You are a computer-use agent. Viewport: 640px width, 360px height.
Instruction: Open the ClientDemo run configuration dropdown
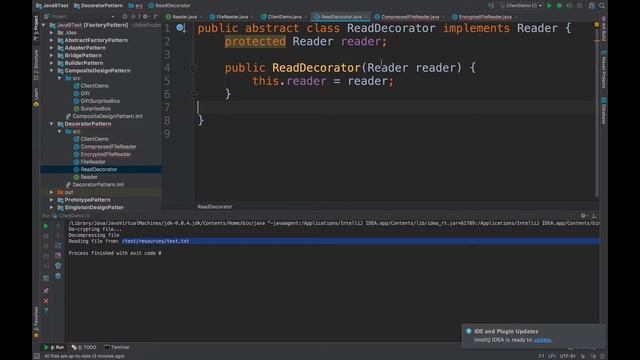pos(521,6)
